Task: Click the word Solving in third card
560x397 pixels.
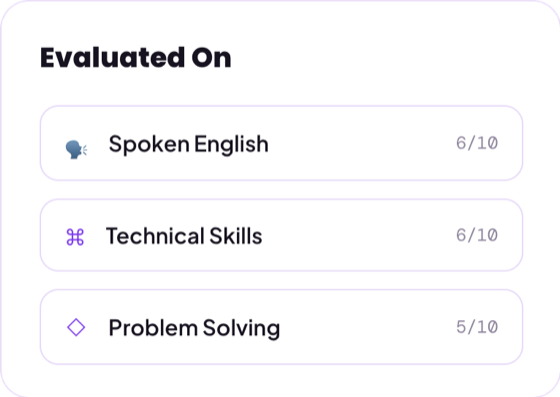Action: tap(241, 328)
